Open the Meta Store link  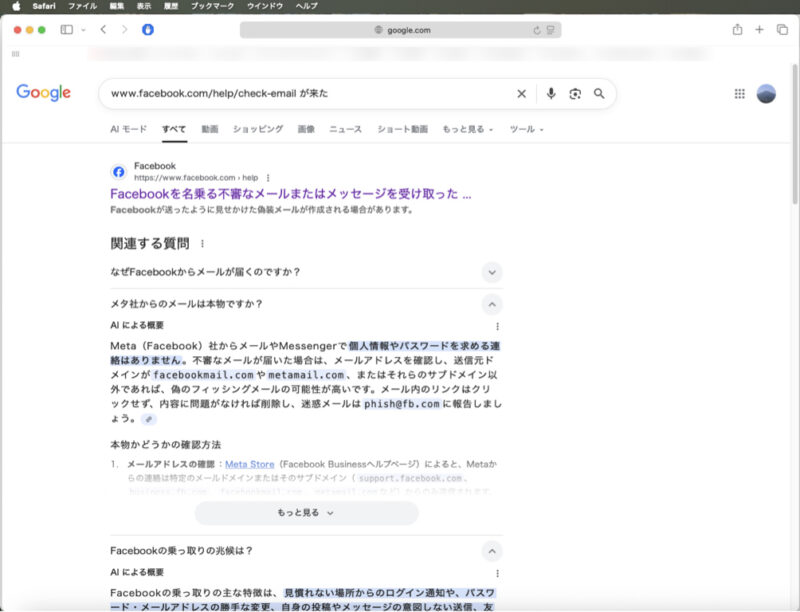(x=249, y=465)
